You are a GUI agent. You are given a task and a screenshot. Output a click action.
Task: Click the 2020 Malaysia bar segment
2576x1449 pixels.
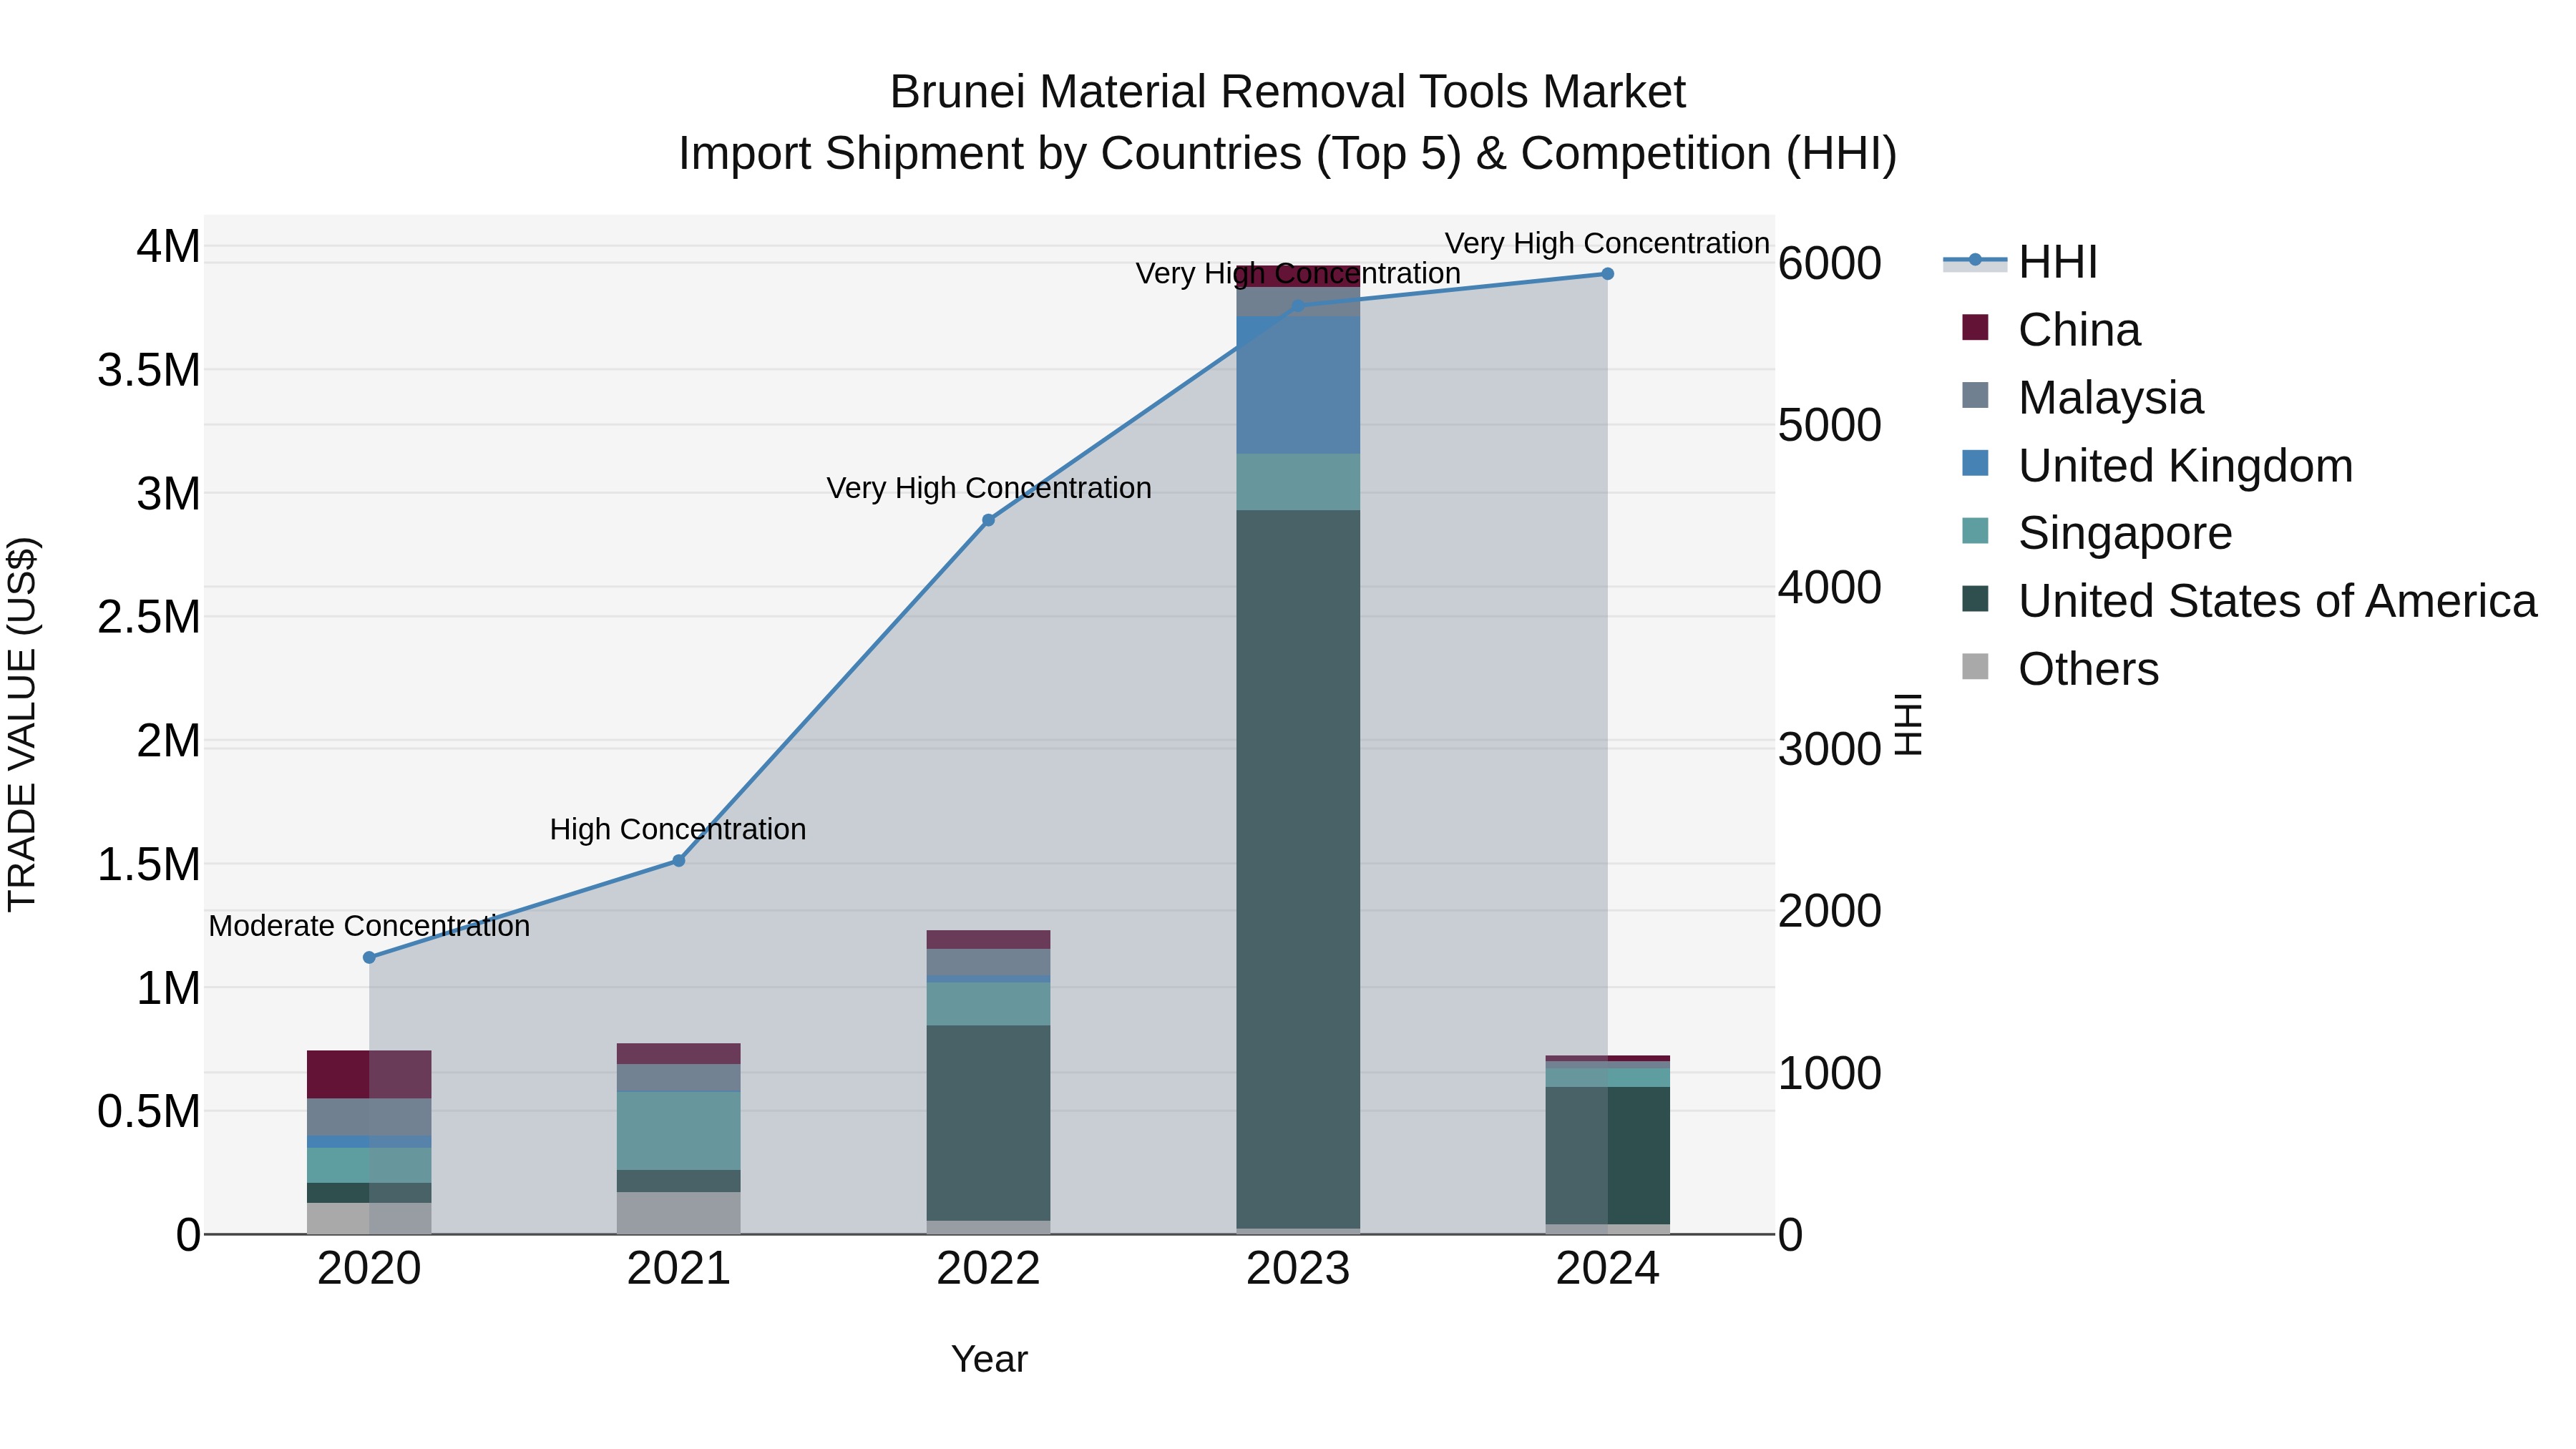[369, 1118]
